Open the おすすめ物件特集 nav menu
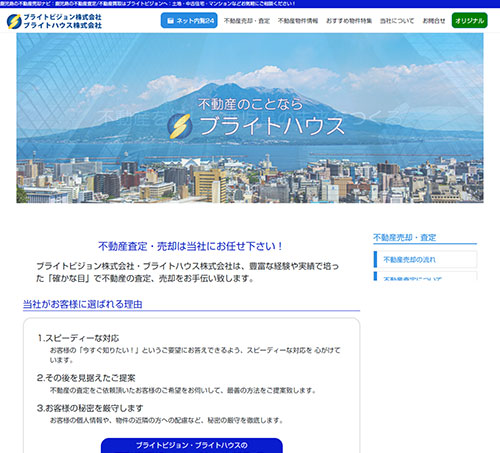 point(349,21)
